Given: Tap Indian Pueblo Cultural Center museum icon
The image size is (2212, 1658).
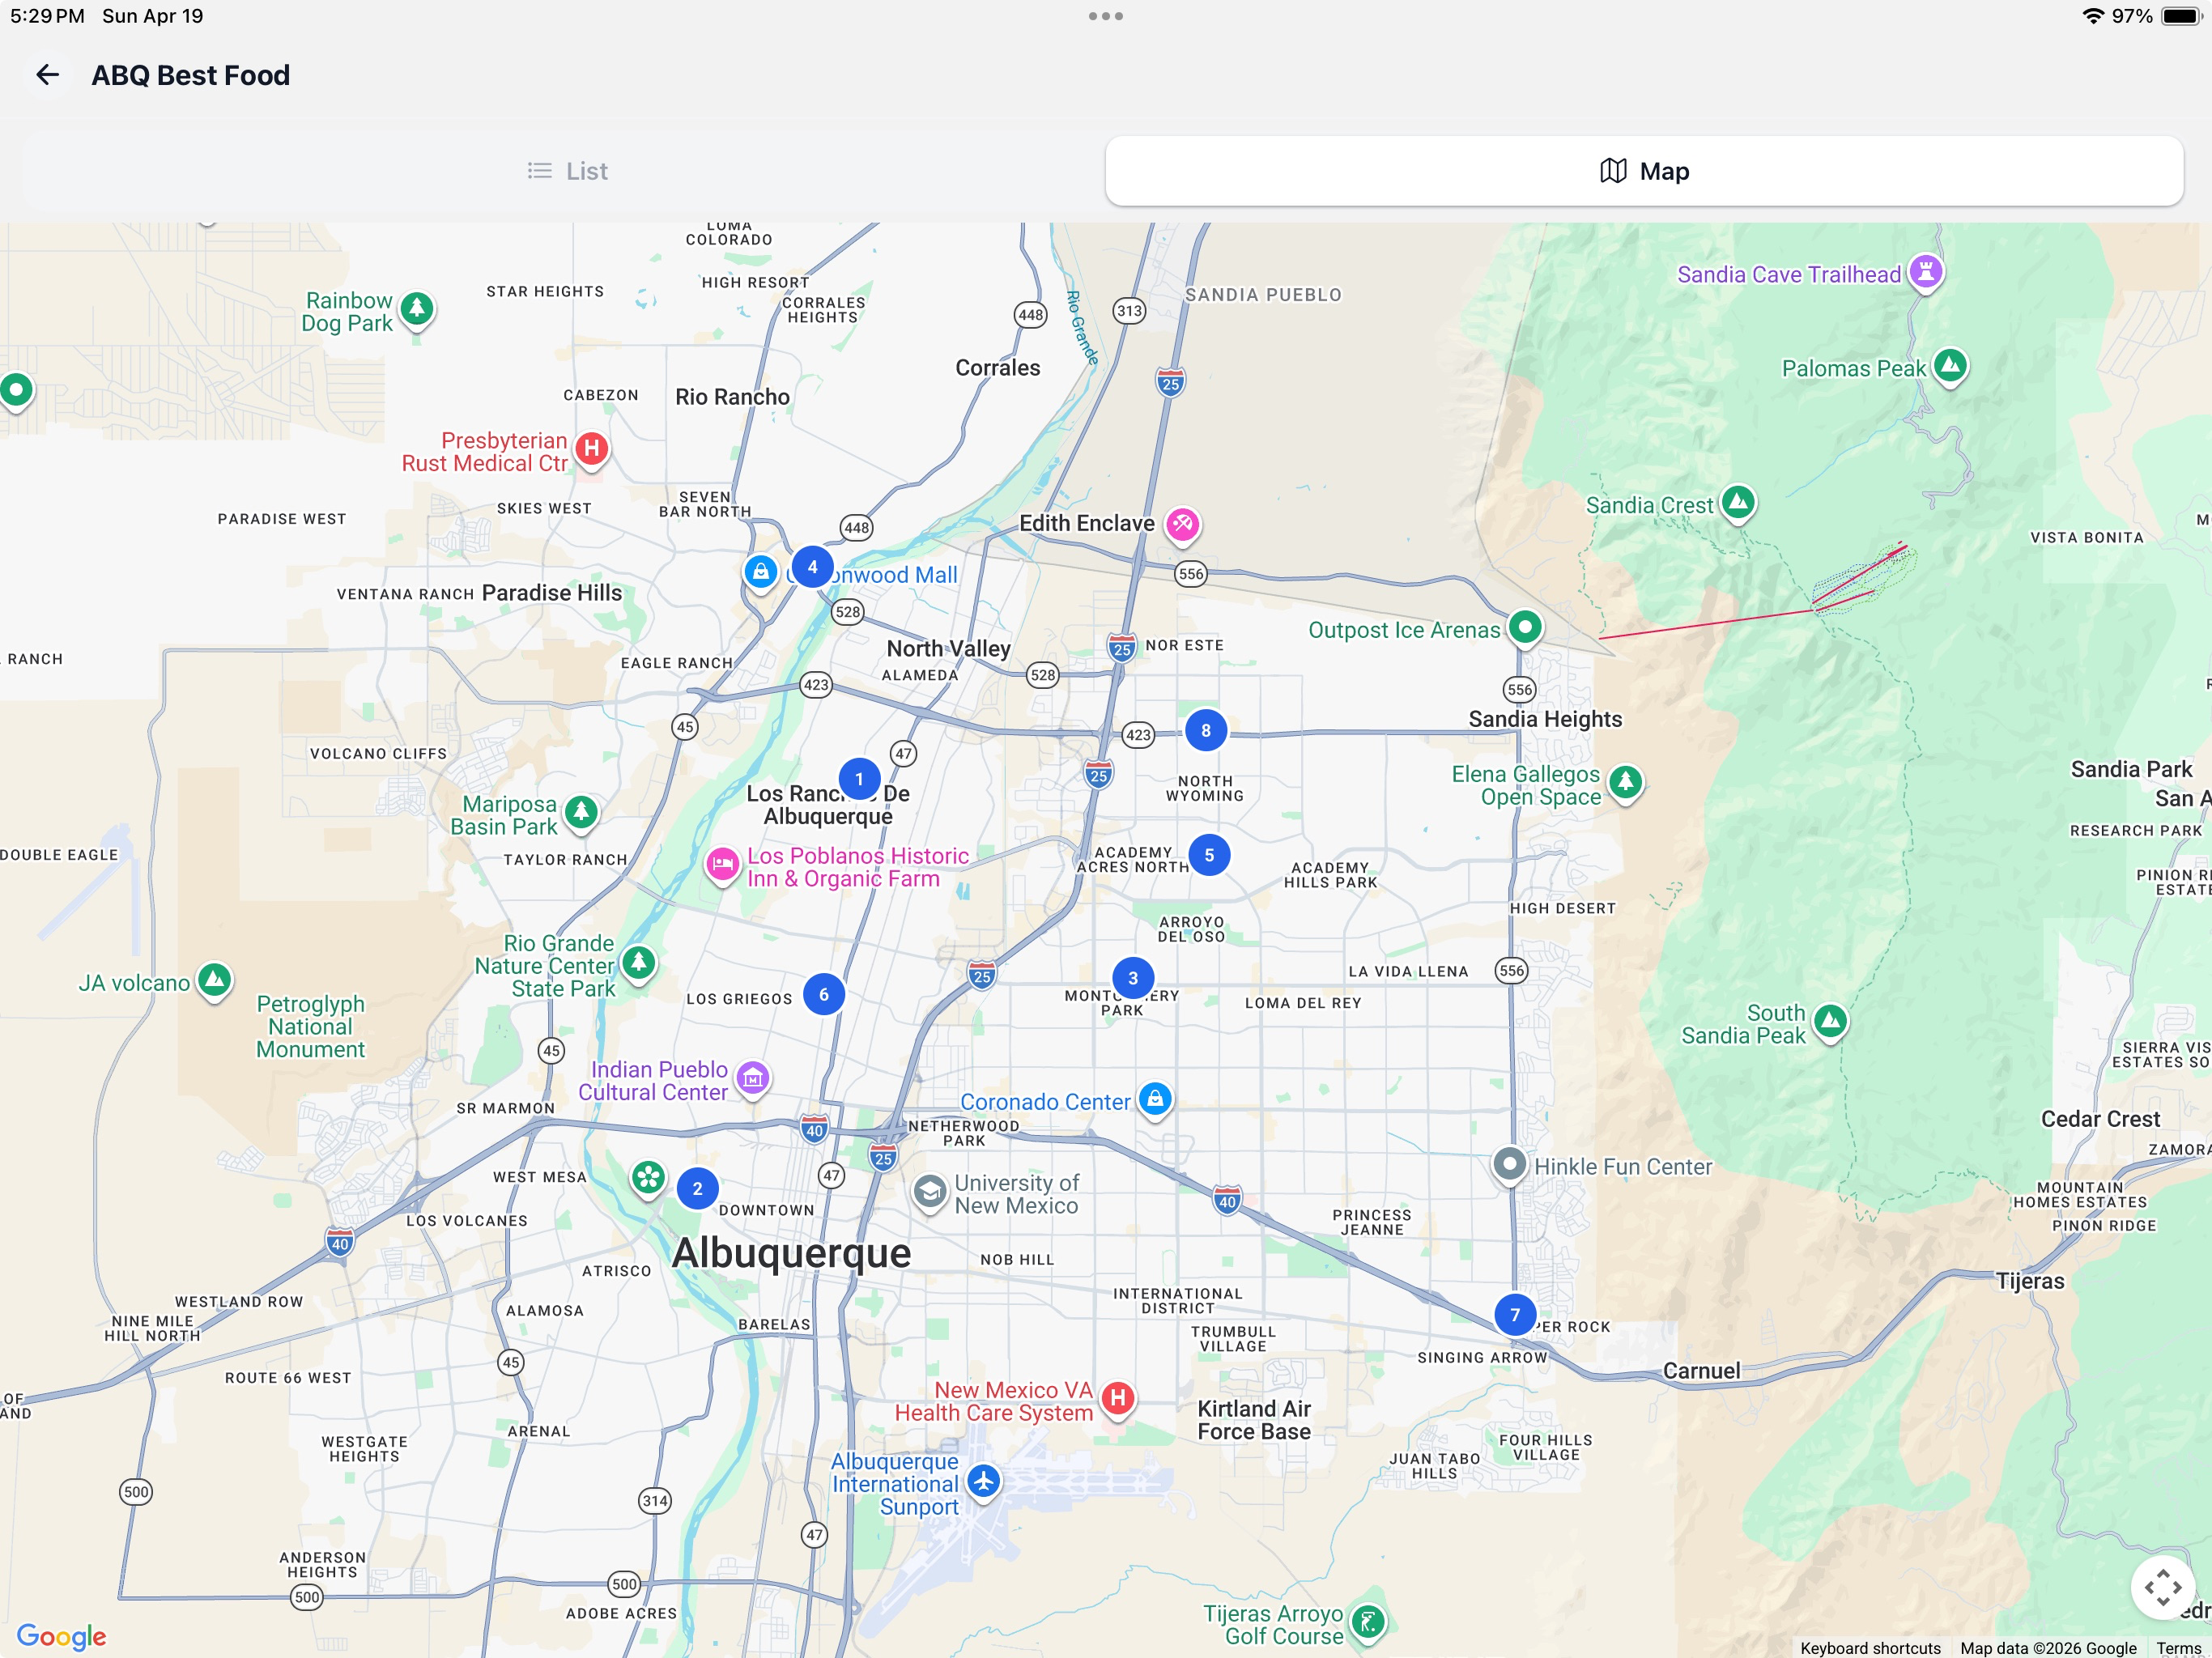Looking at the screenshot, I should [752, 1079].
